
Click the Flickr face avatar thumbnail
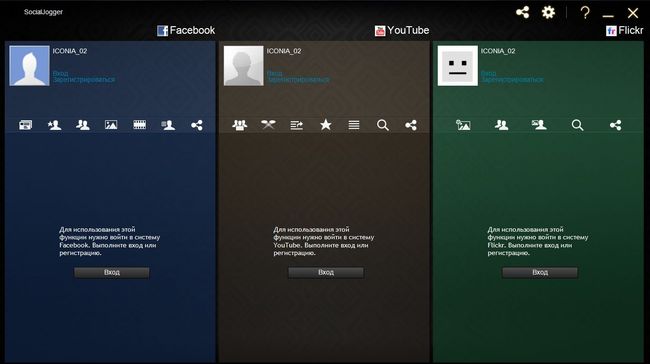[458, 66]
